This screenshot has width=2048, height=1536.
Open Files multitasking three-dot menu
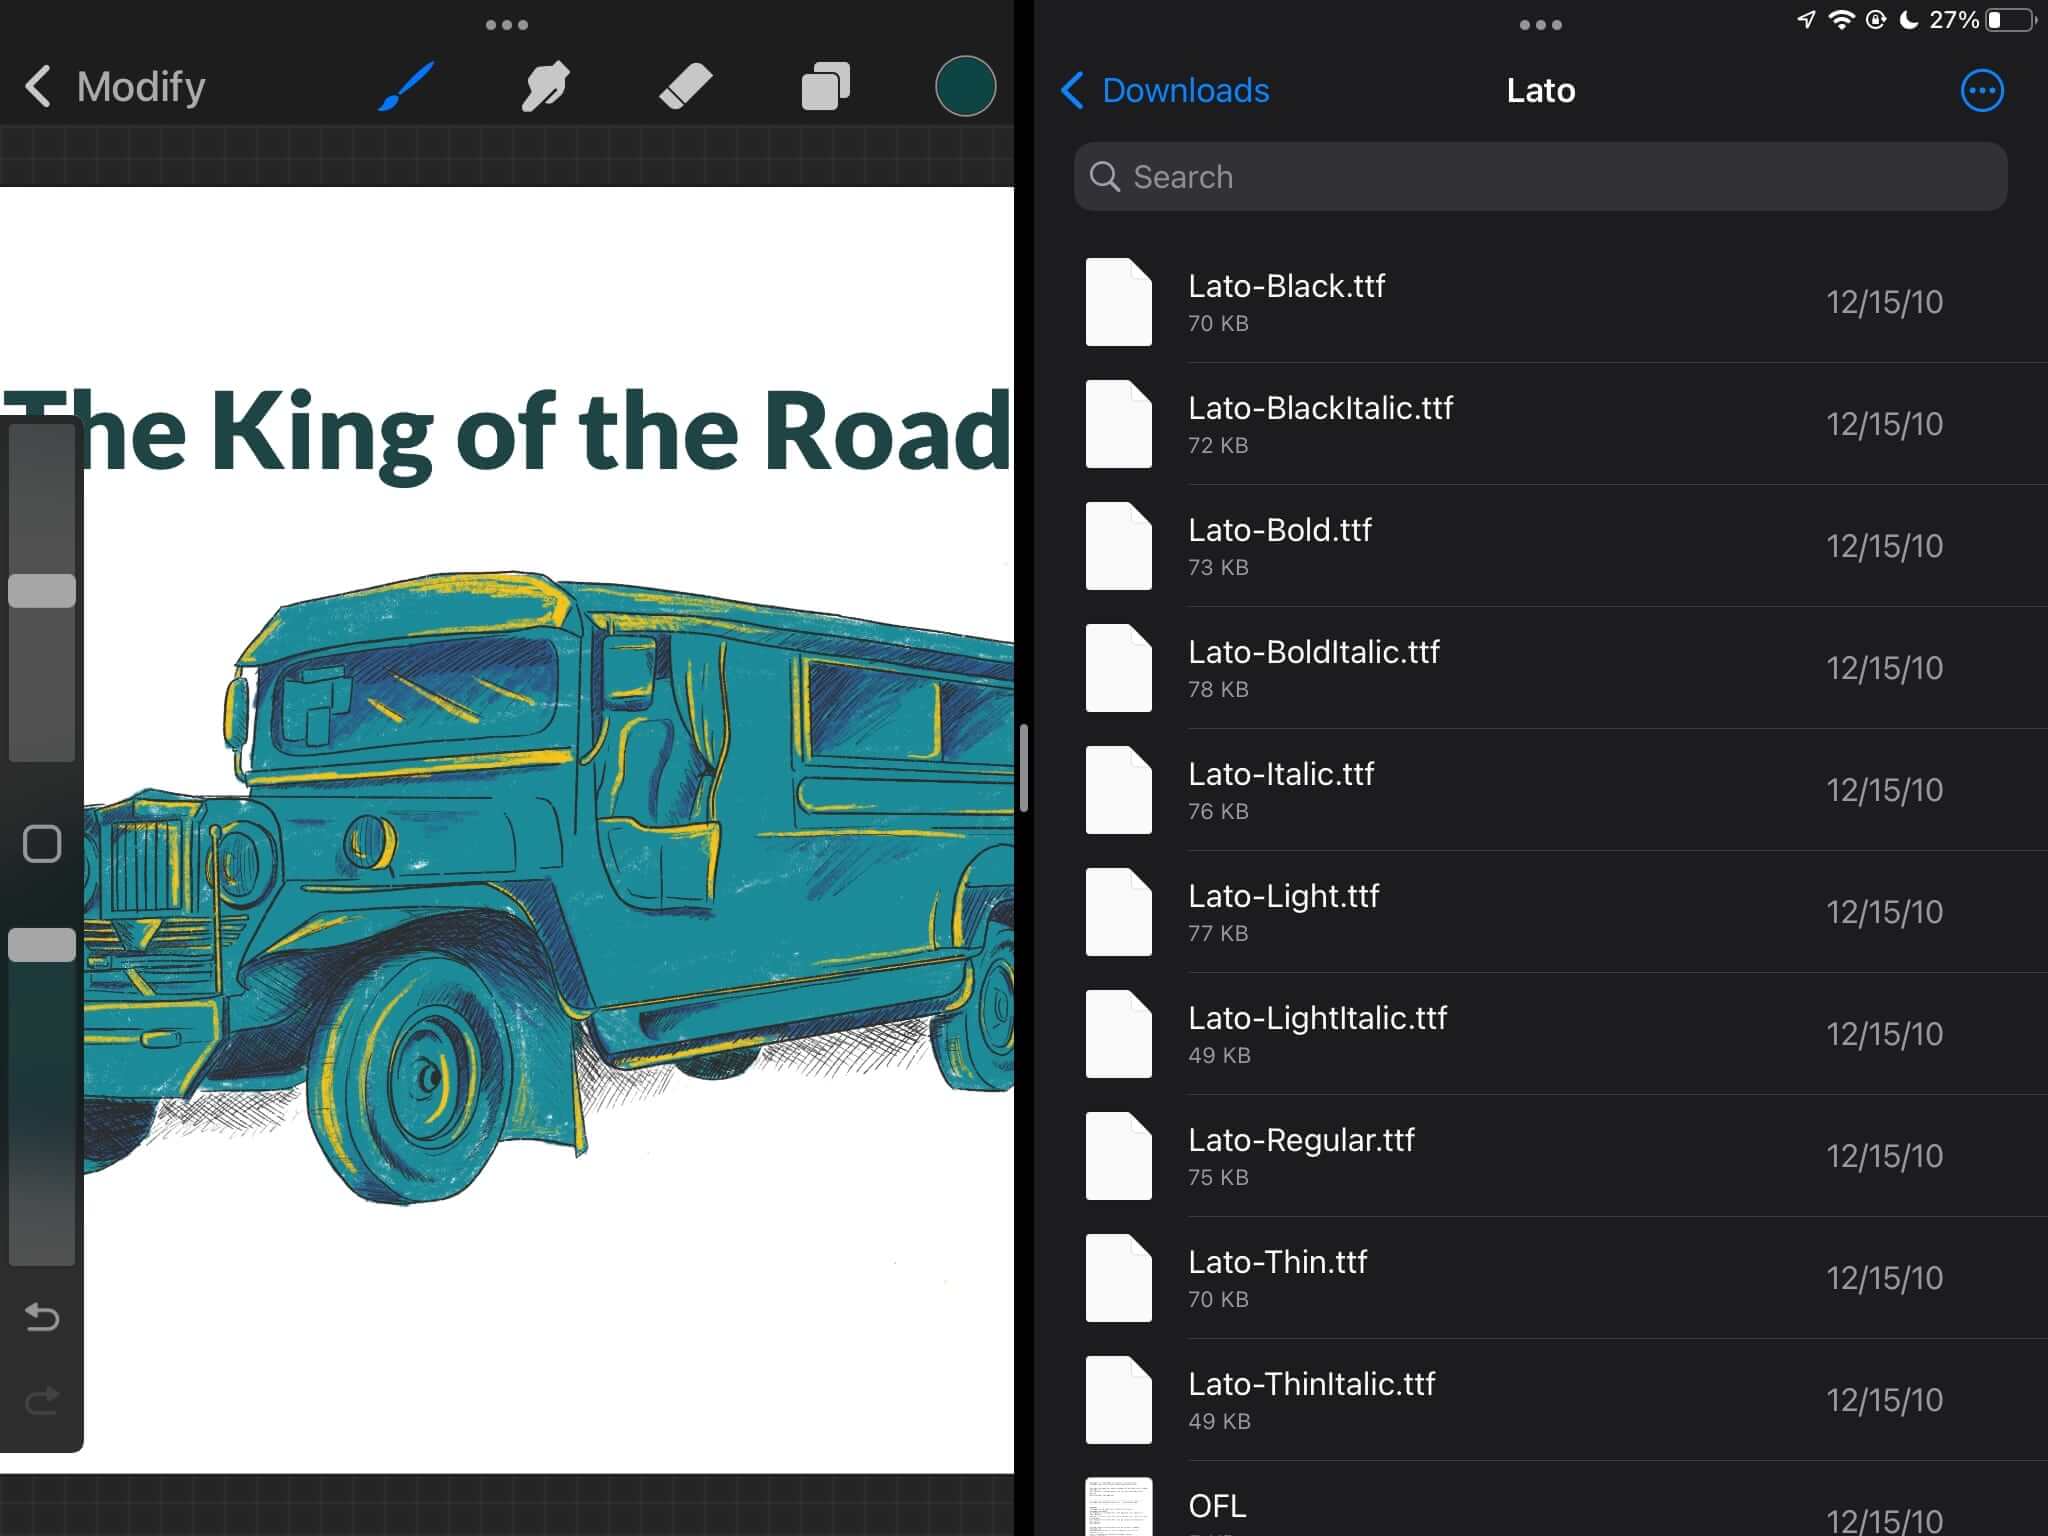coord(1540,25)
